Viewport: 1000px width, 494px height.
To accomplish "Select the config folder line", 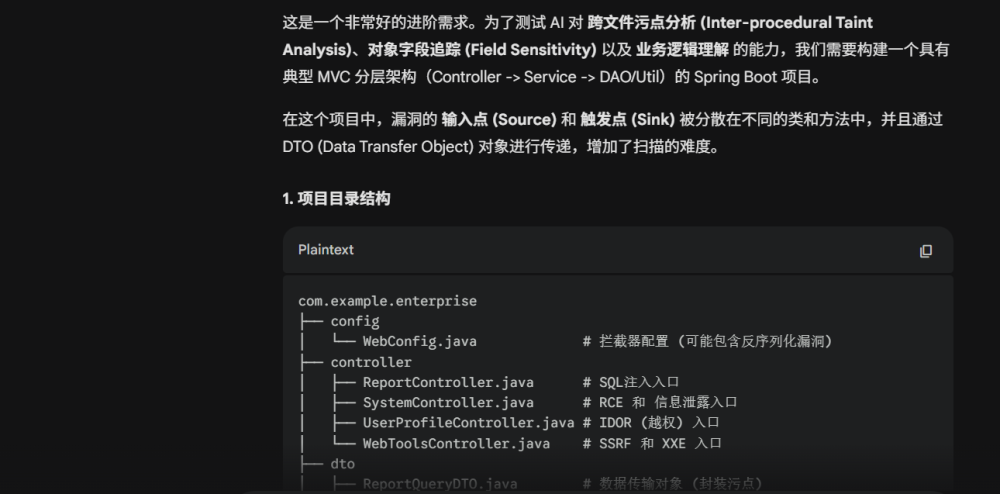I will [354, 321].
